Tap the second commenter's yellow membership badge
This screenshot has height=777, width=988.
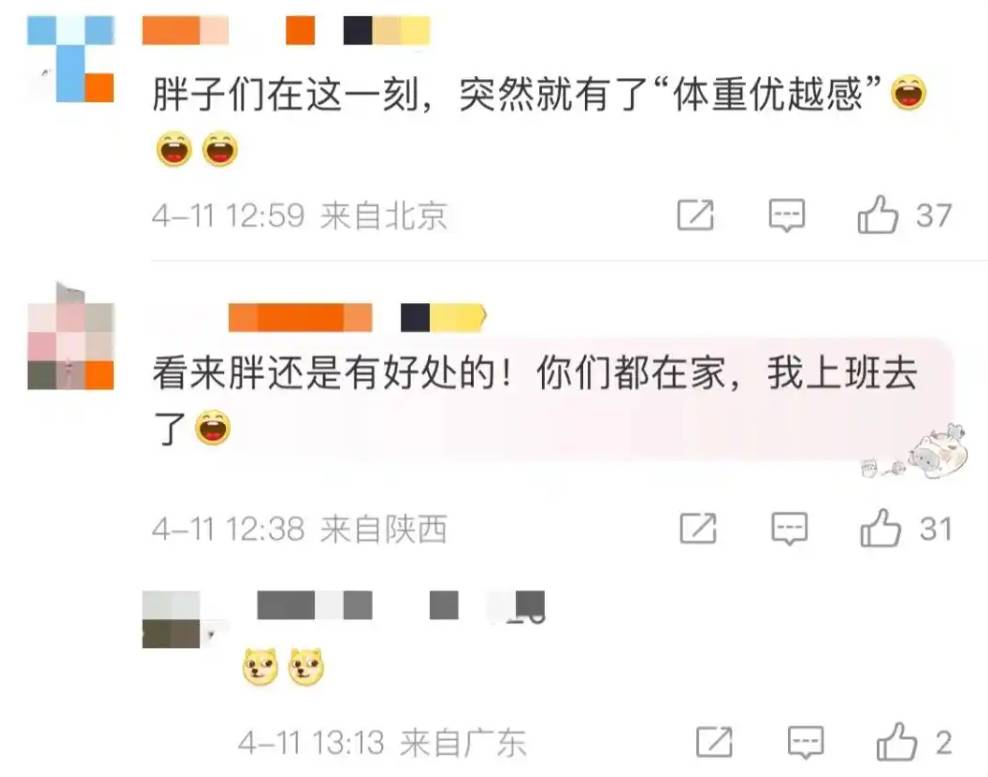444,318
